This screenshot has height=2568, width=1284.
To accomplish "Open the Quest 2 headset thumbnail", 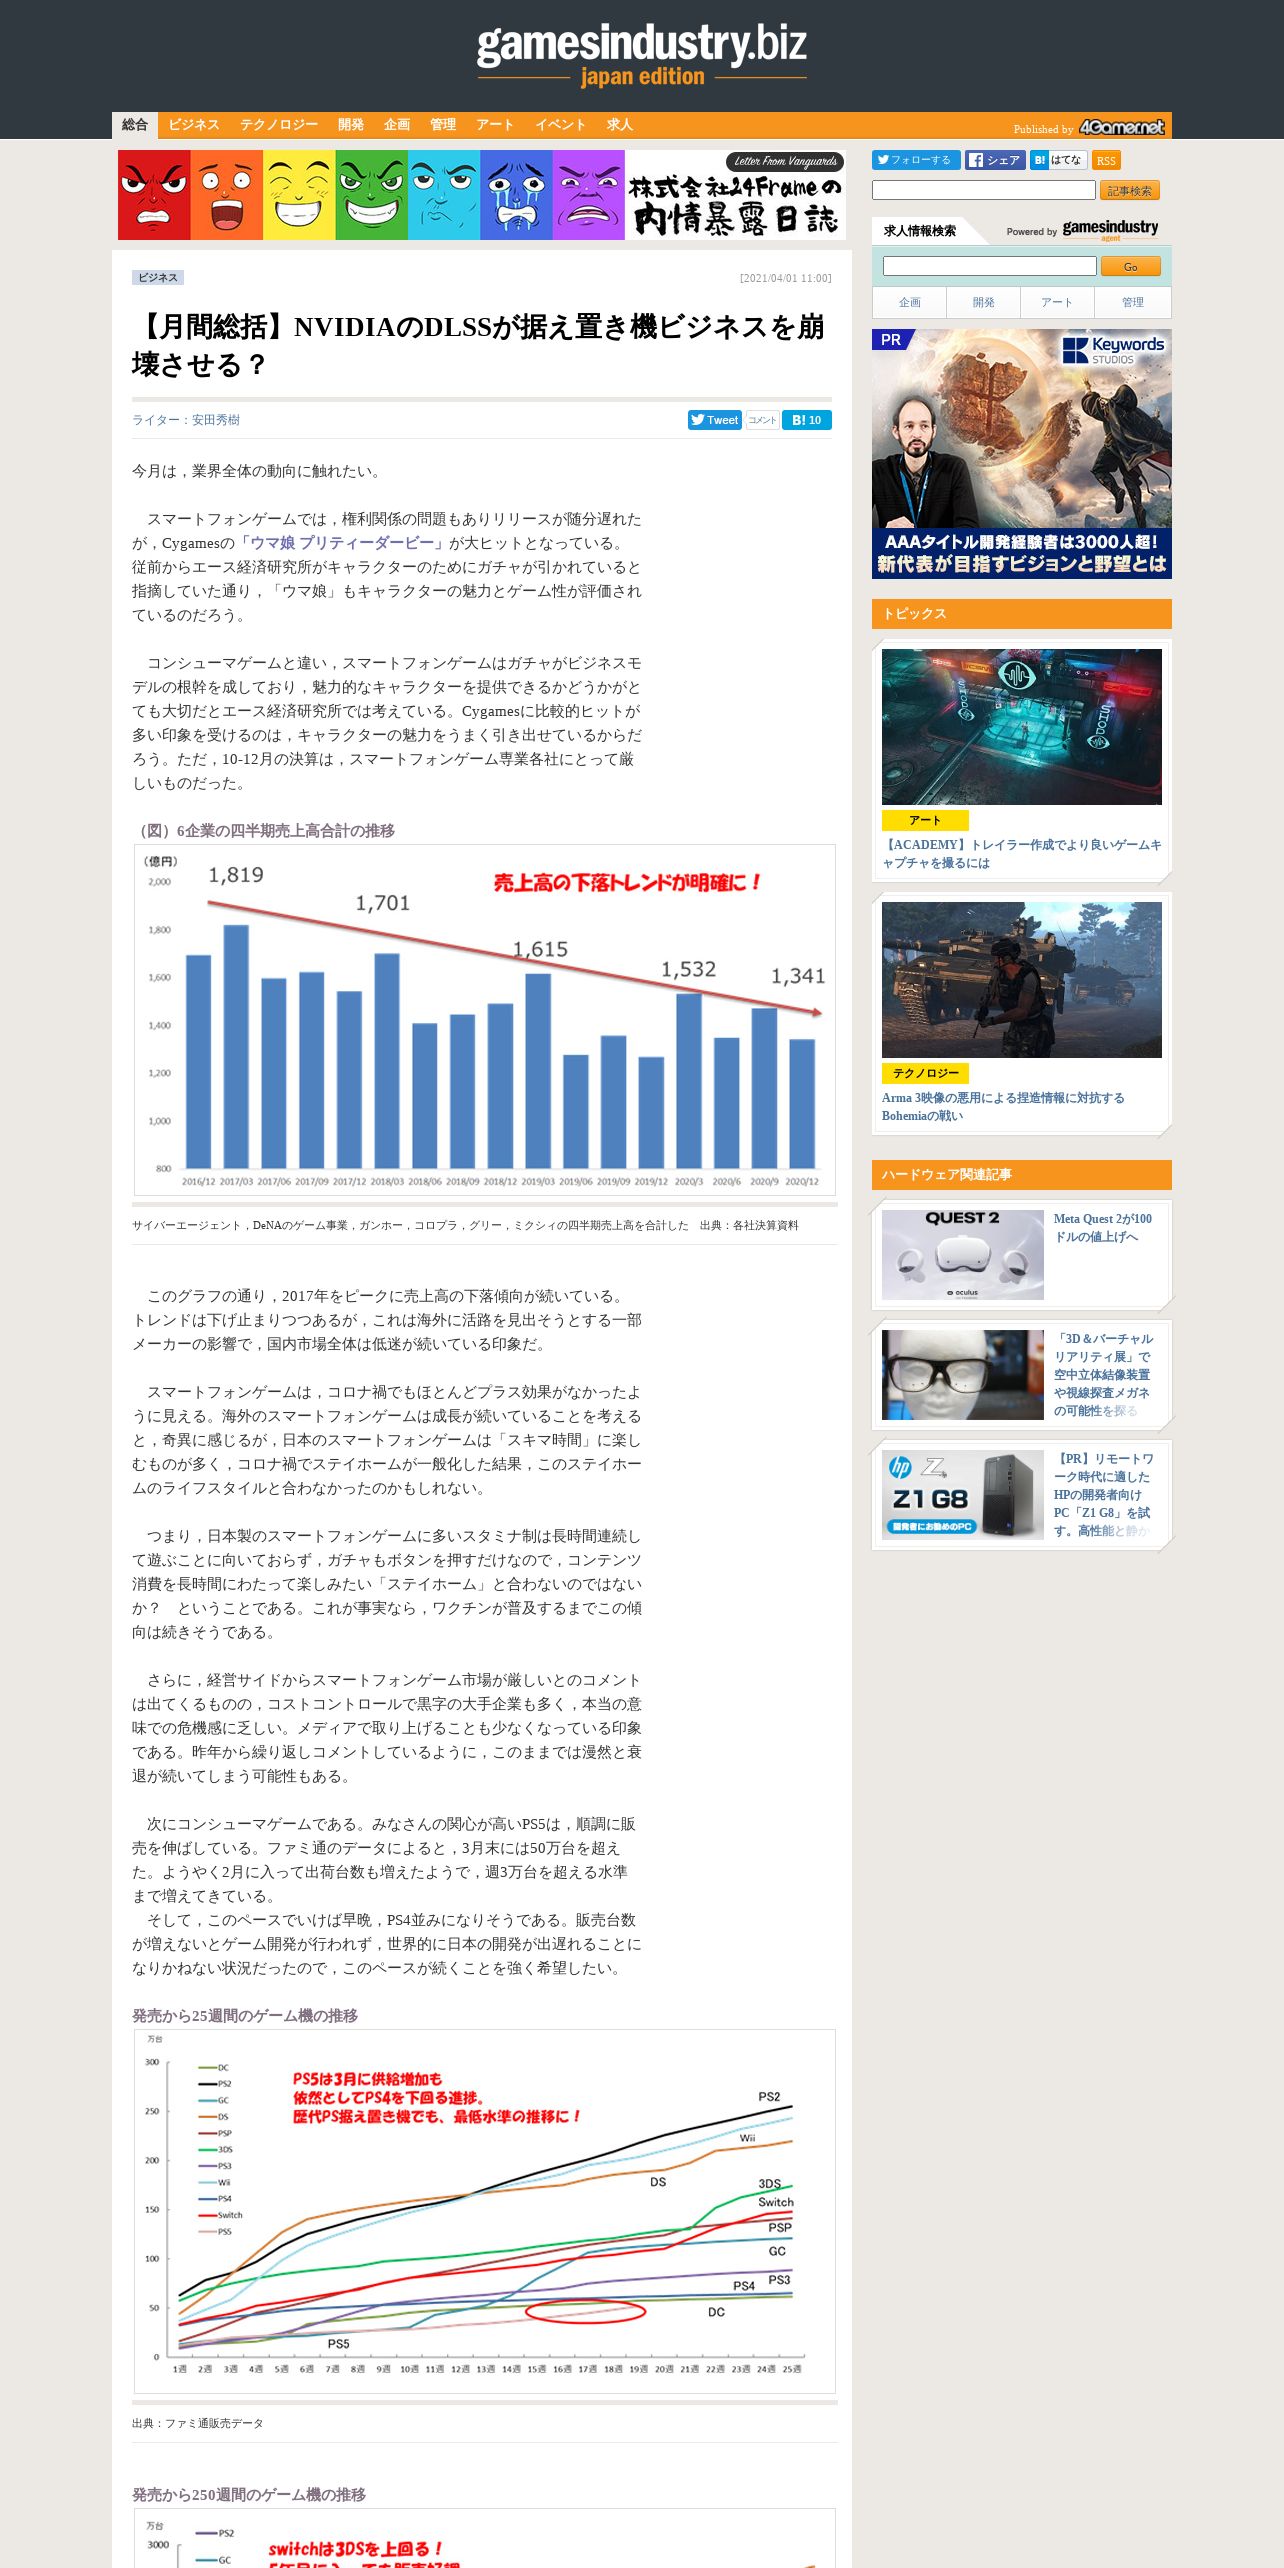I will (x=962, y=1255).
